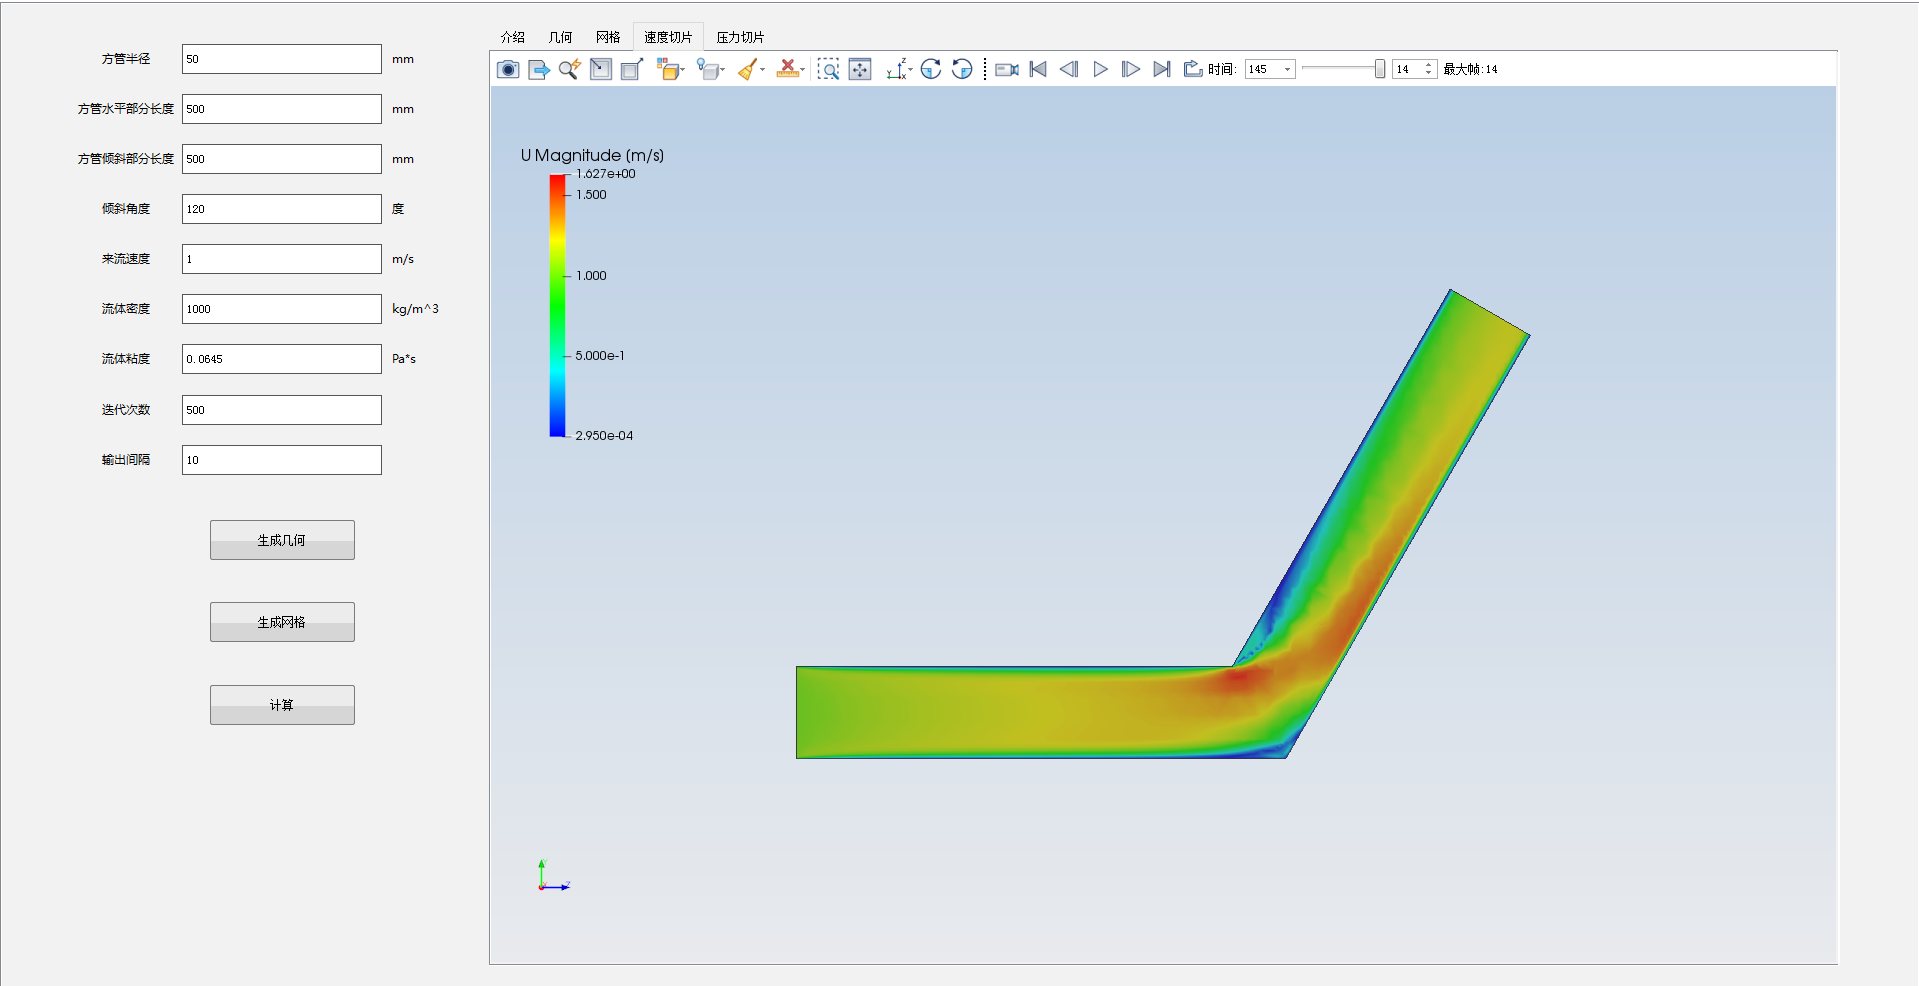
Task: Click the box with outward arrow icon
Action: tap(631, 69)
